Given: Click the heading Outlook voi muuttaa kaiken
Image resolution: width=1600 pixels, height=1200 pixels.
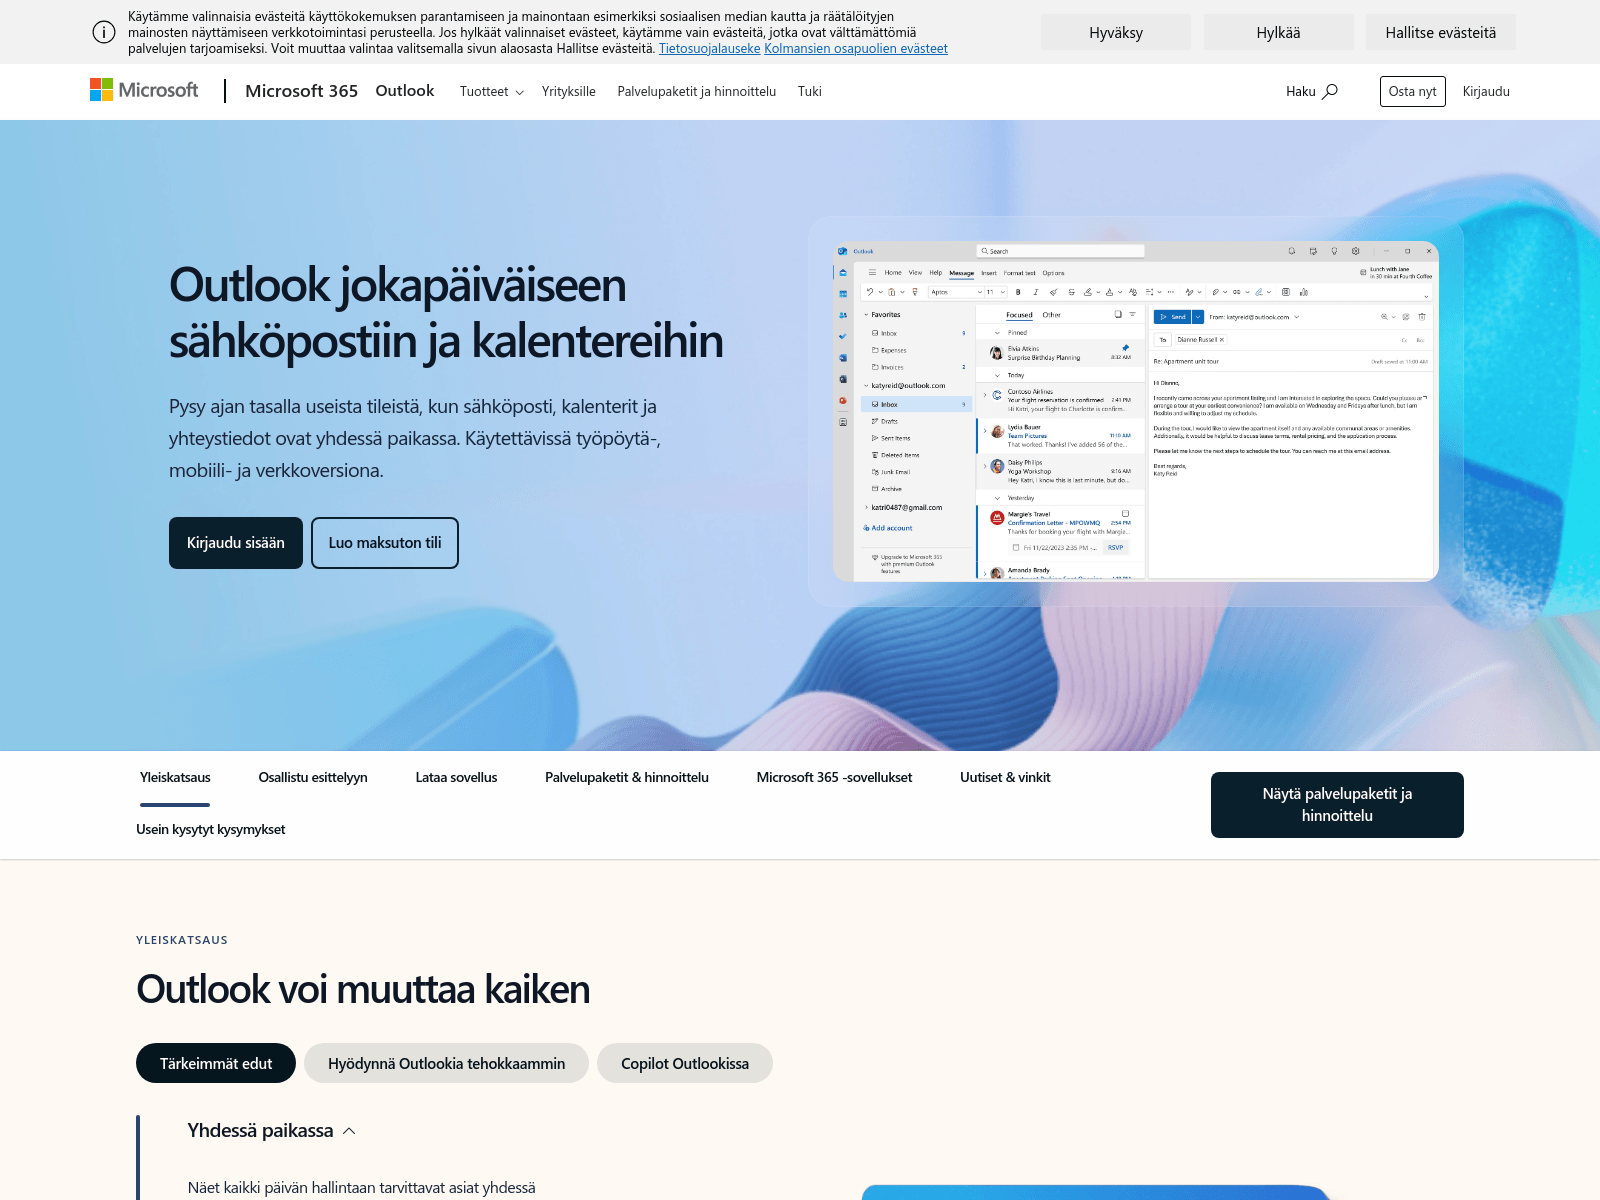Looking at the screenshot, I should (363, 989).
